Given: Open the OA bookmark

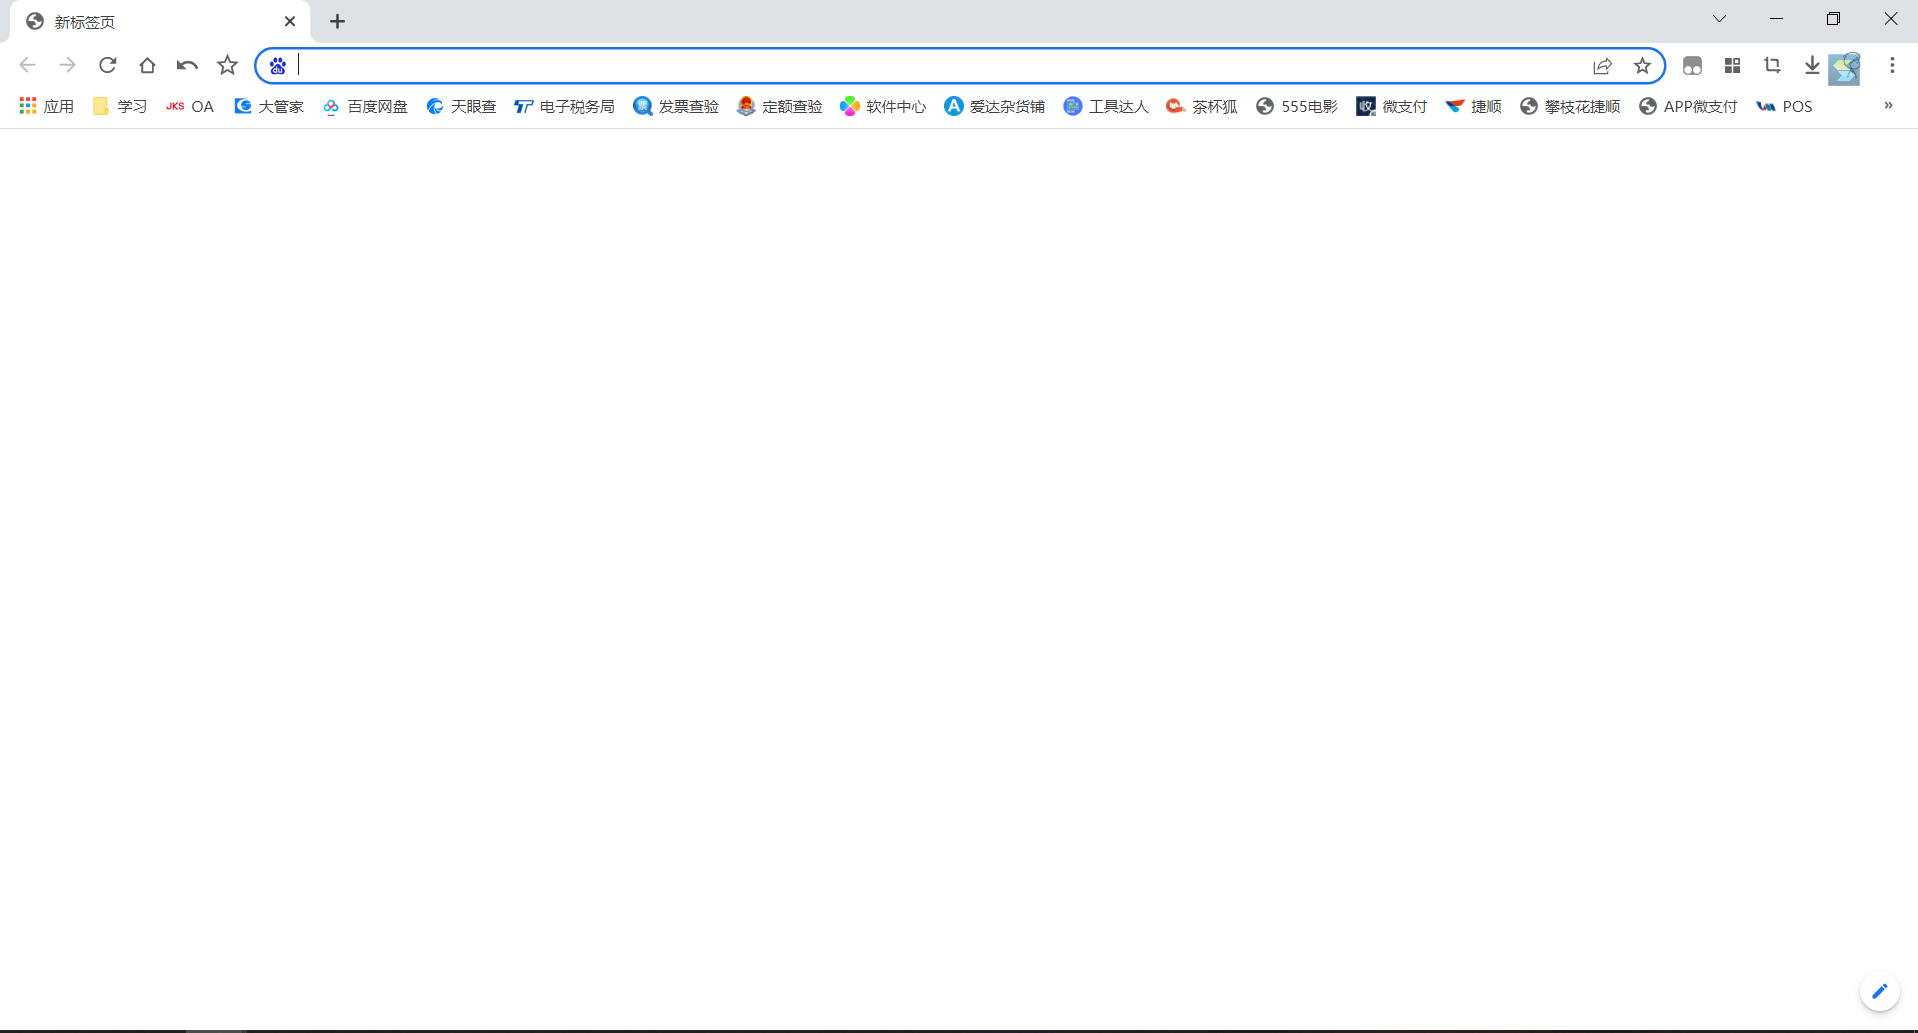Looking at the screenshot, I should coord(190,106).
